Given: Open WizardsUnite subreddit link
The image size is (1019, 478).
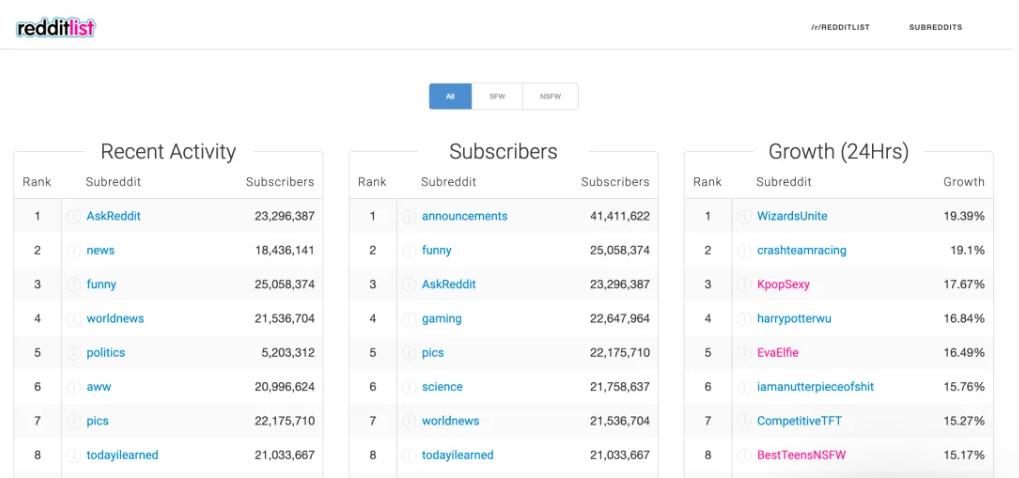Looking at the screenshot, I should [x=792, y=216].
